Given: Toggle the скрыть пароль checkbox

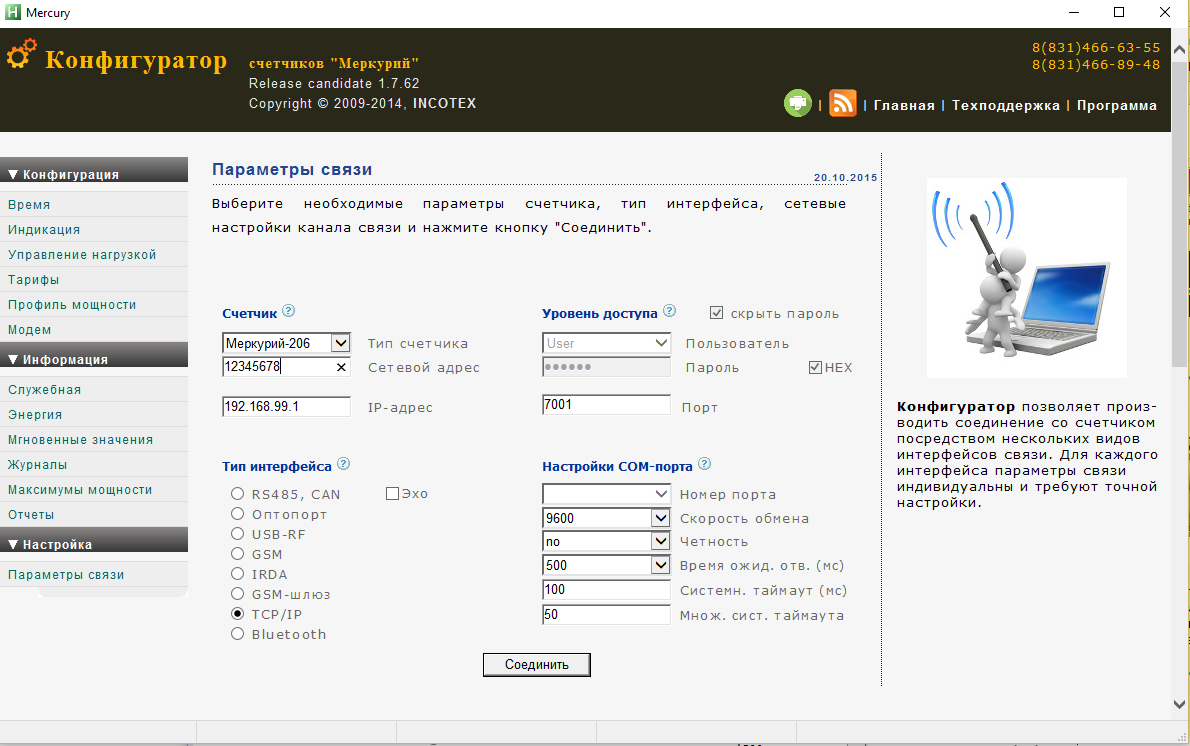Looking at the screenshot, I should pyautogui.click(x=716, y=313).
